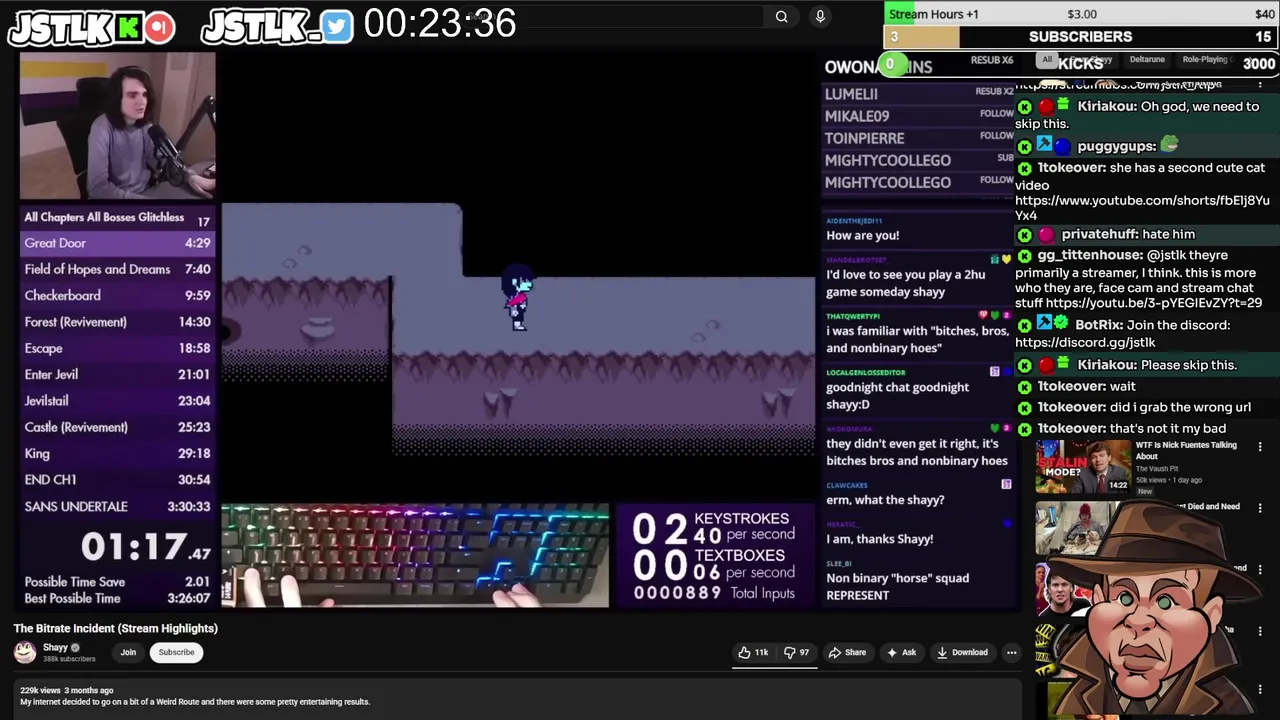Open options menu for Died and Need video
This screenshot has height=720, width=1280.
[x=1260, y=507]
